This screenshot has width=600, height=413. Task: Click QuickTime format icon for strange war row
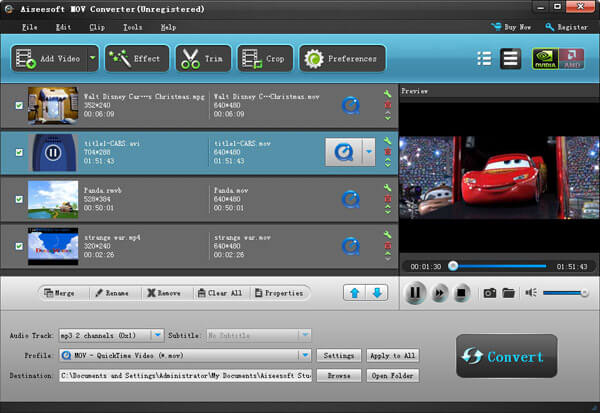[x=351, y=246]
